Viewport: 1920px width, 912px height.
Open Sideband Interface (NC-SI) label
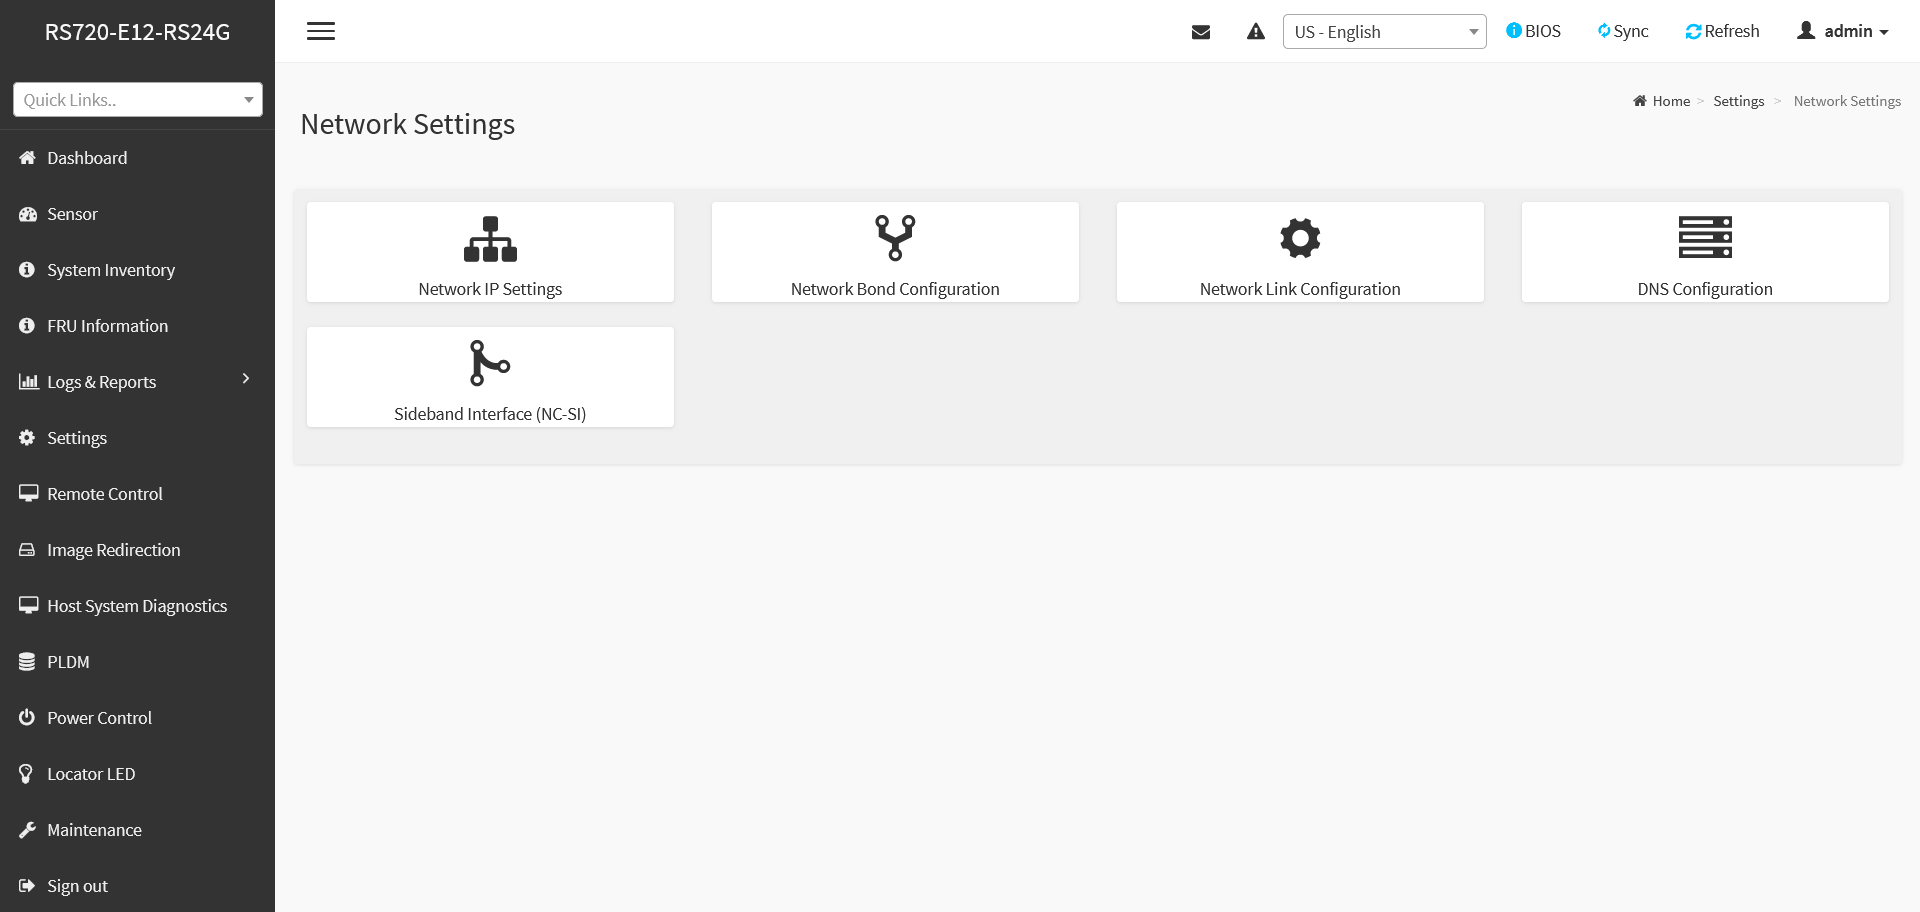(x=490, y=414)
